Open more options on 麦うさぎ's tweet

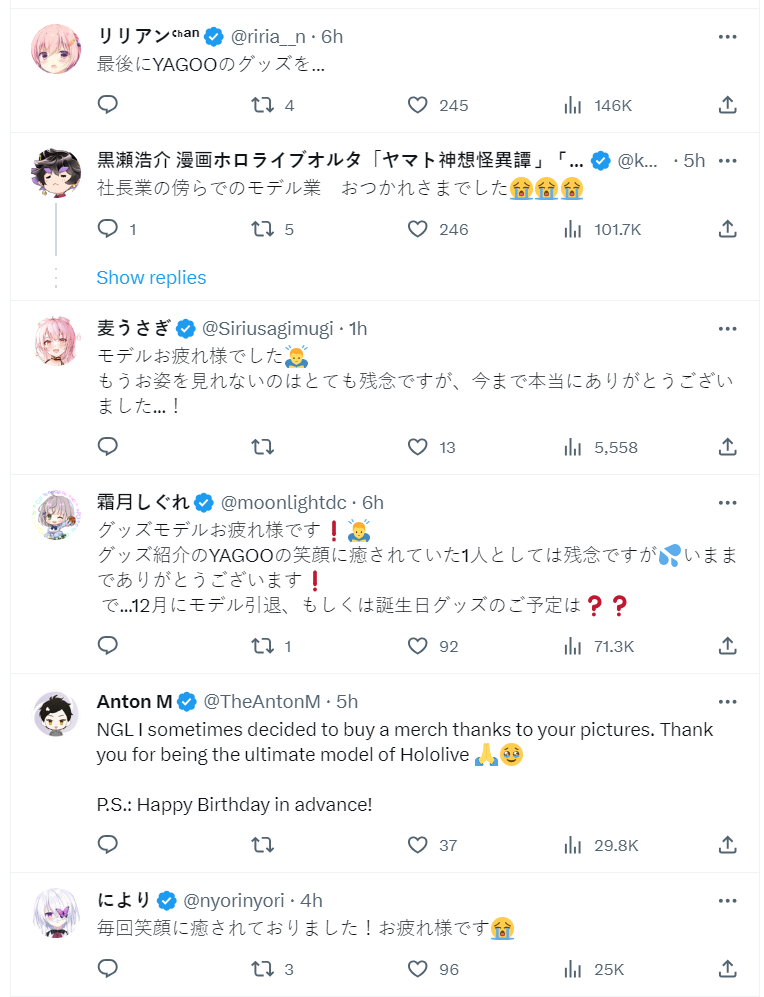728,328
